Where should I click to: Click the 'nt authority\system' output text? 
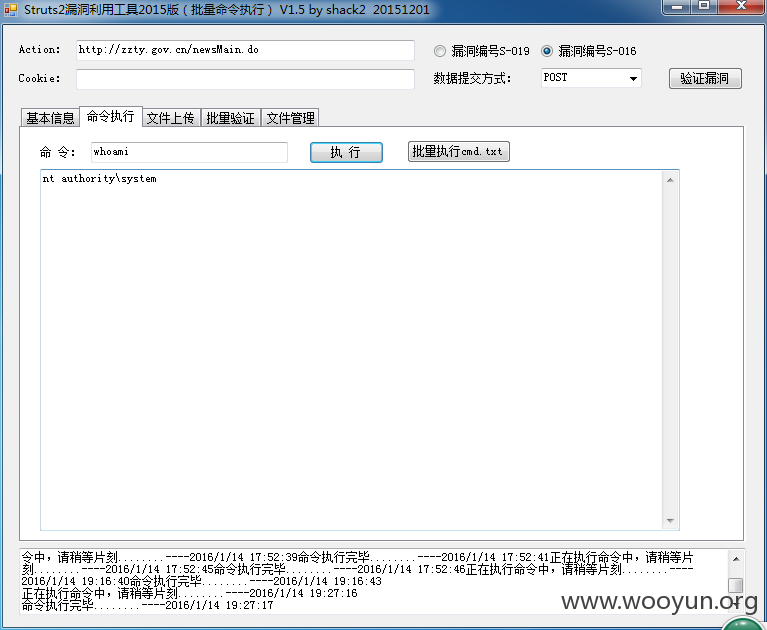[x=99, y=179]
